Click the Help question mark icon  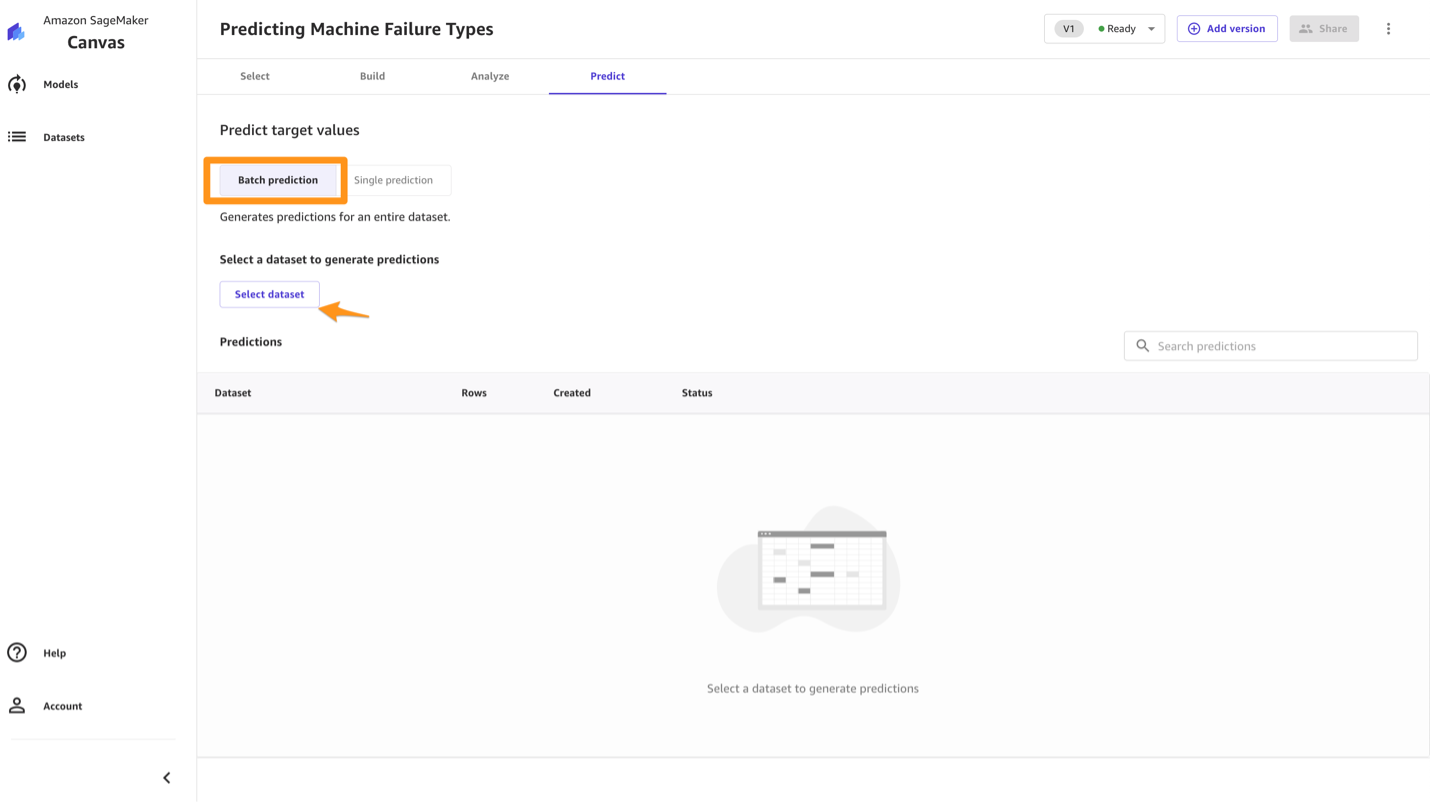click(17, 653)
